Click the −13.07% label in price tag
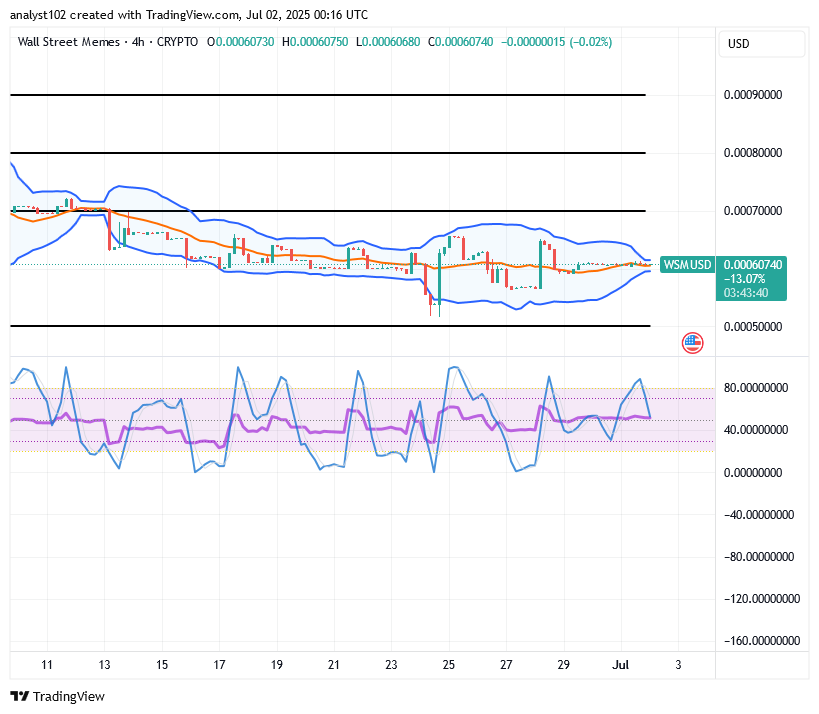The height and width of the screenshot is (714, 819). coord(744,278)
